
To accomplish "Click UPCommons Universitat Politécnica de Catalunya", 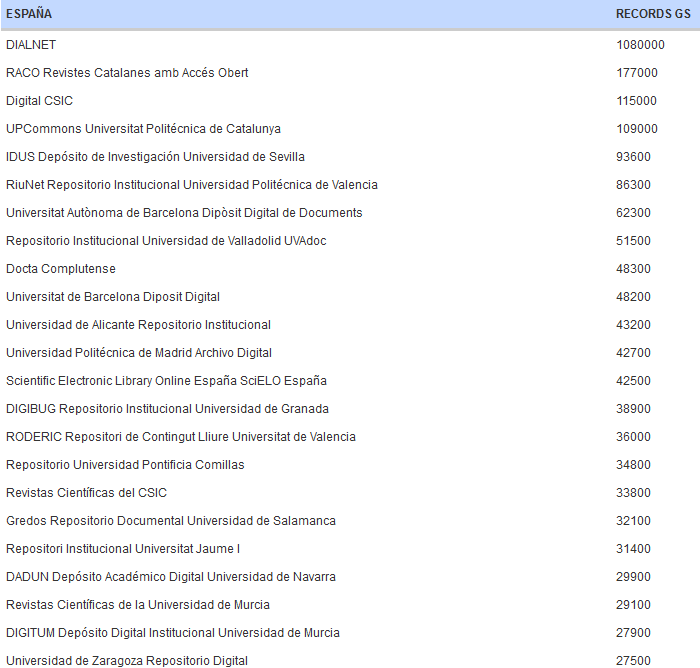I will click(143, 129).
